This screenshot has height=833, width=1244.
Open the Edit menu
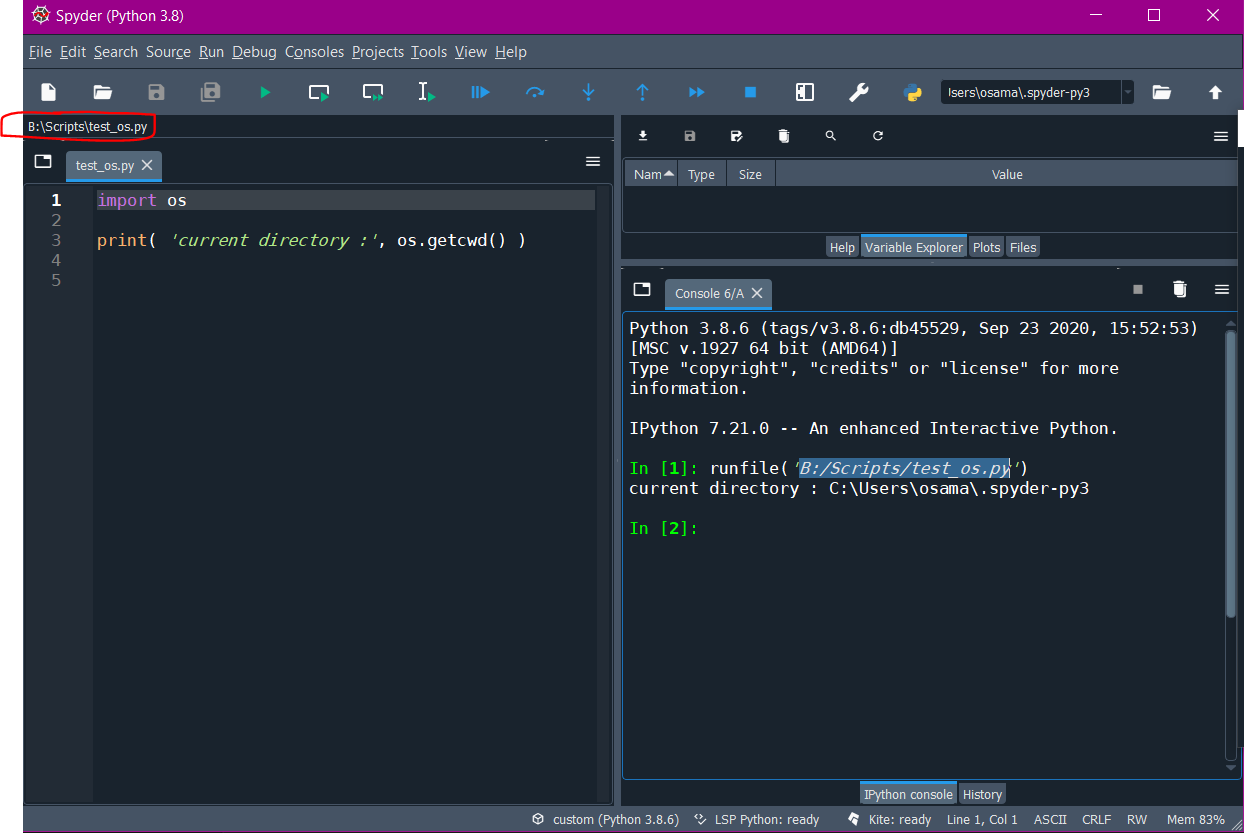pos(73,52)
